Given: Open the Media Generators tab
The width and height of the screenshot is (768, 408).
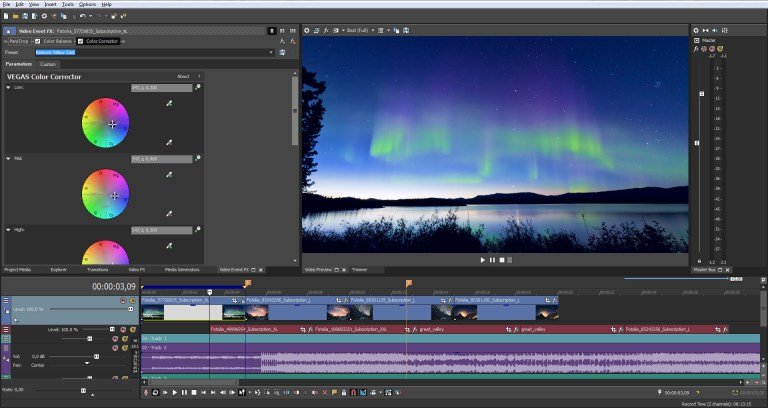Looking at the screenshot, I should click(x=182, y=270).
